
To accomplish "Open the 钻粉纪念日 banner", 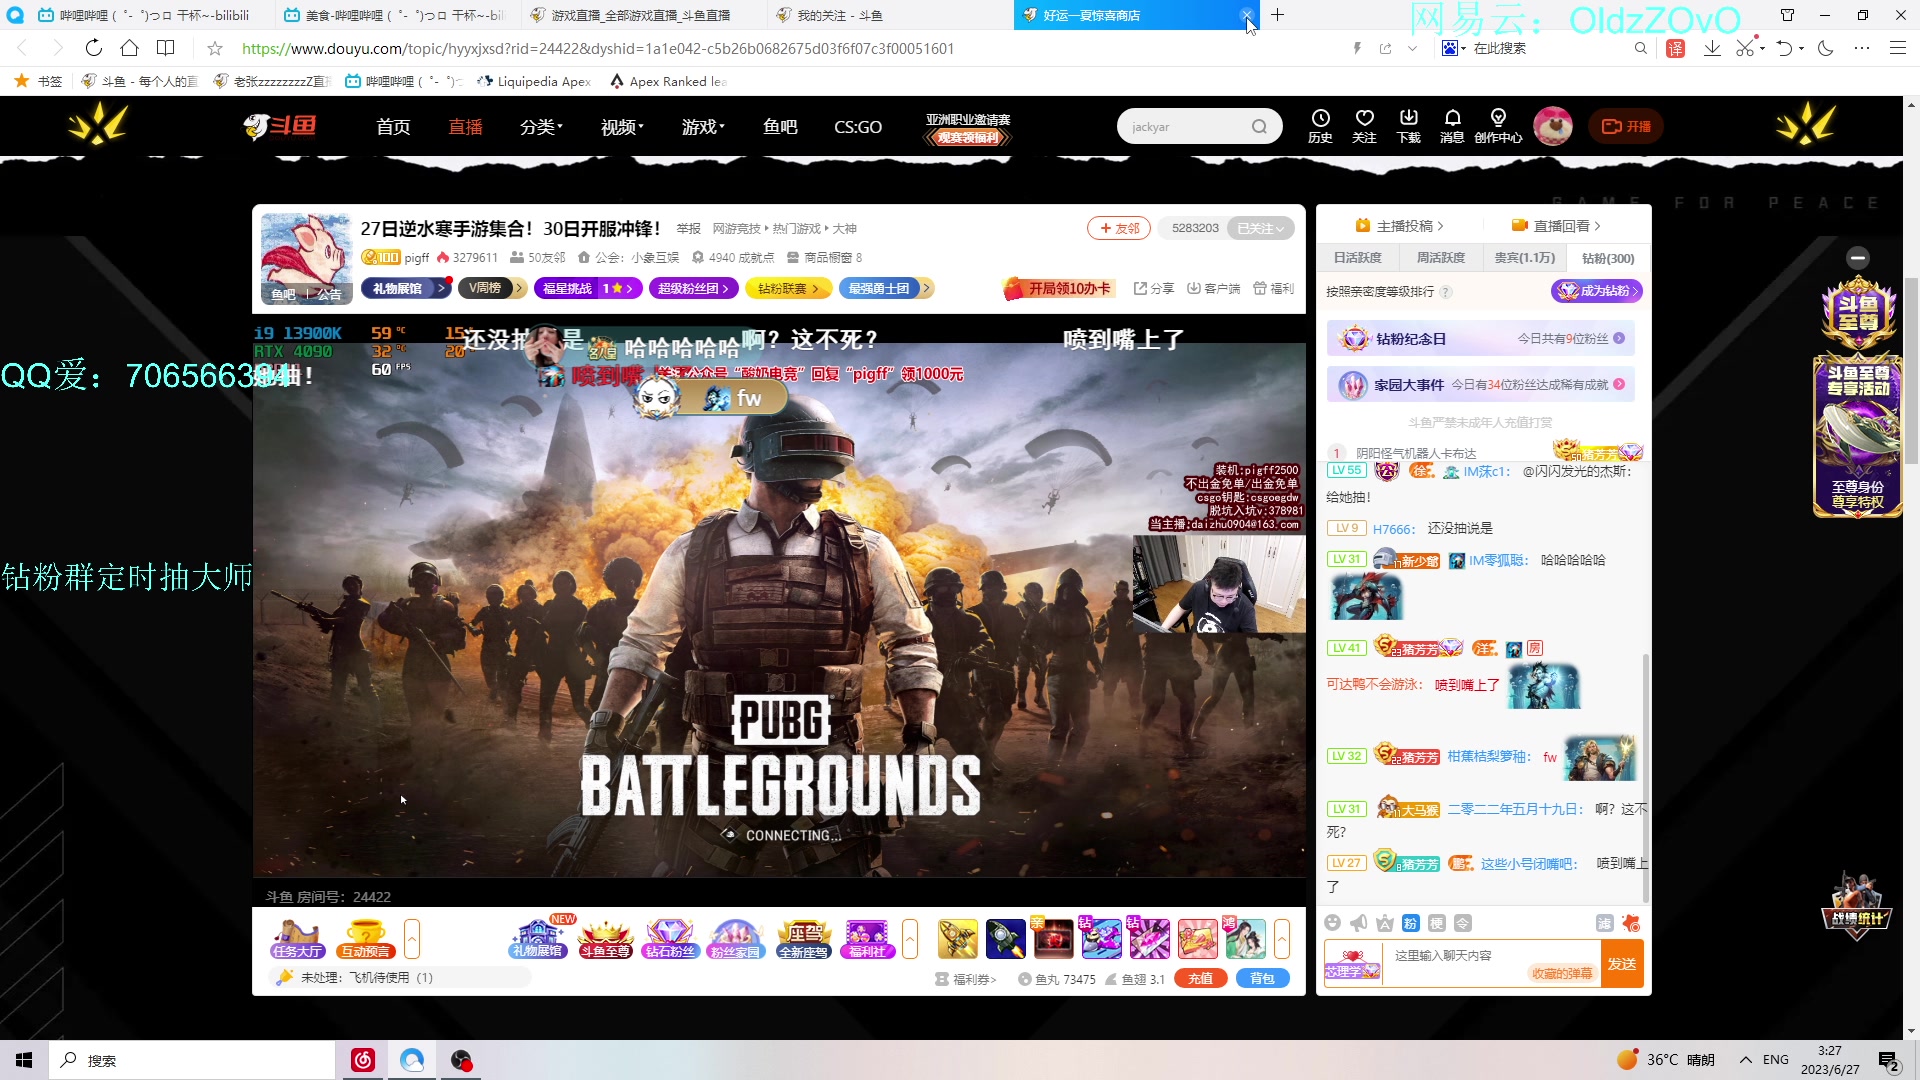I will pyautogui.click(x=1481, y=339).
